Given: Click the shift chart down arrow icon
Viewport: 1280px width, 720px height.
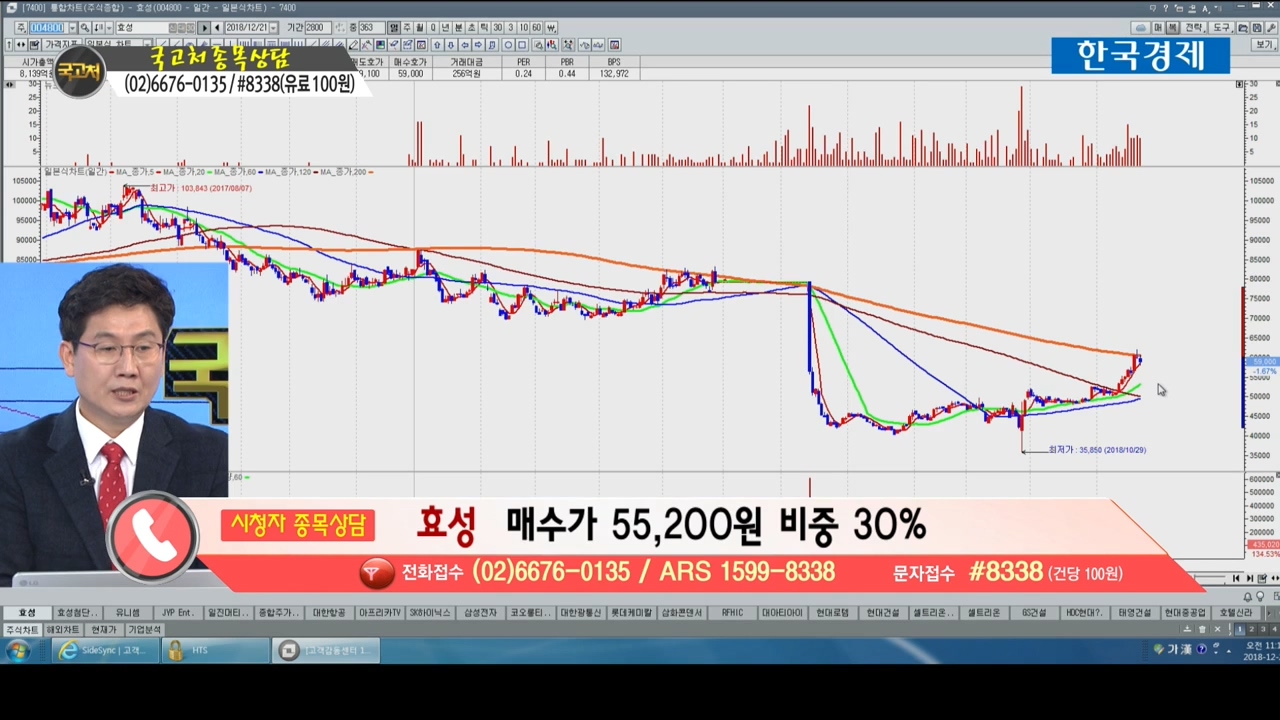Looking at the screenshot, I should (x=450, y=45).
